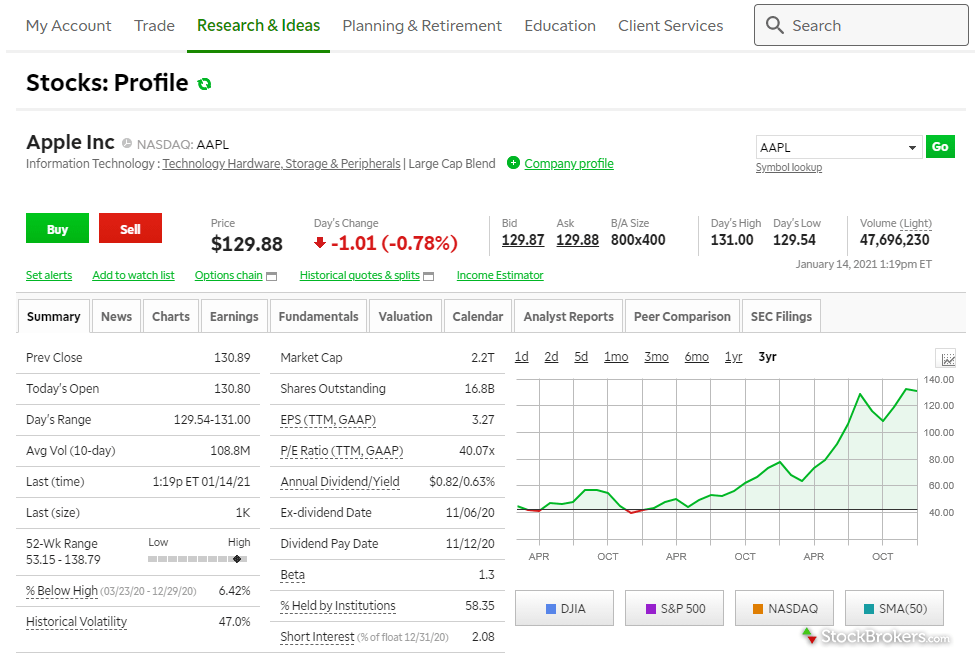Switch to the Fundamentals tab

[318, 316]
